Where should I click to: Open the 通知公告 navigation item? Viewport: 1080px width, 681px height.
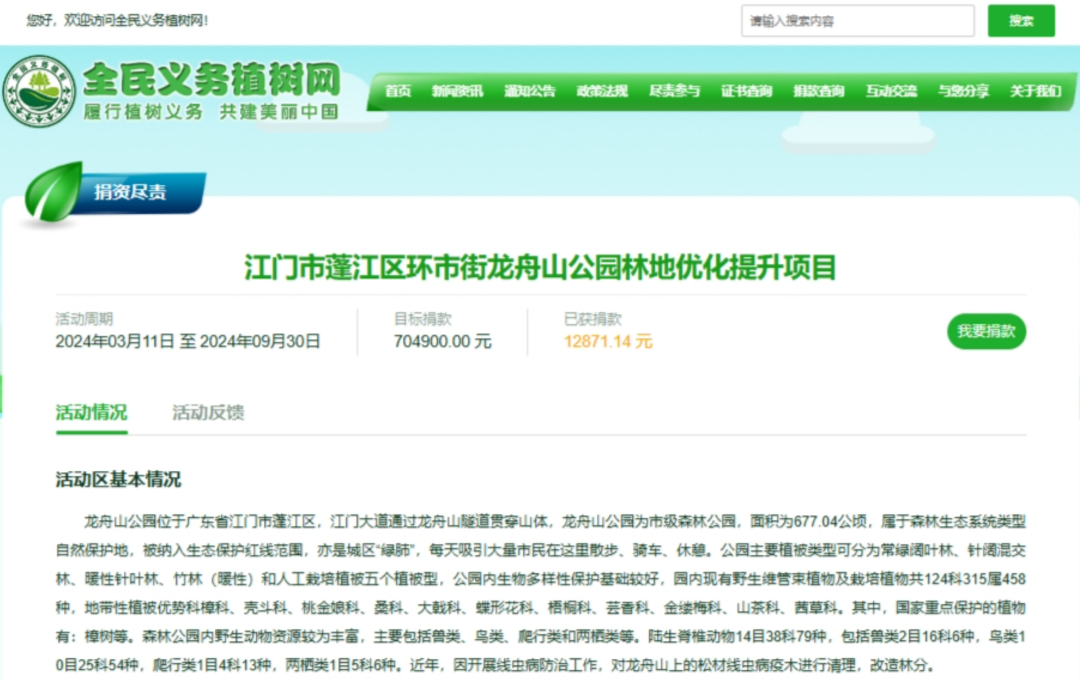(x=530, y=90)
